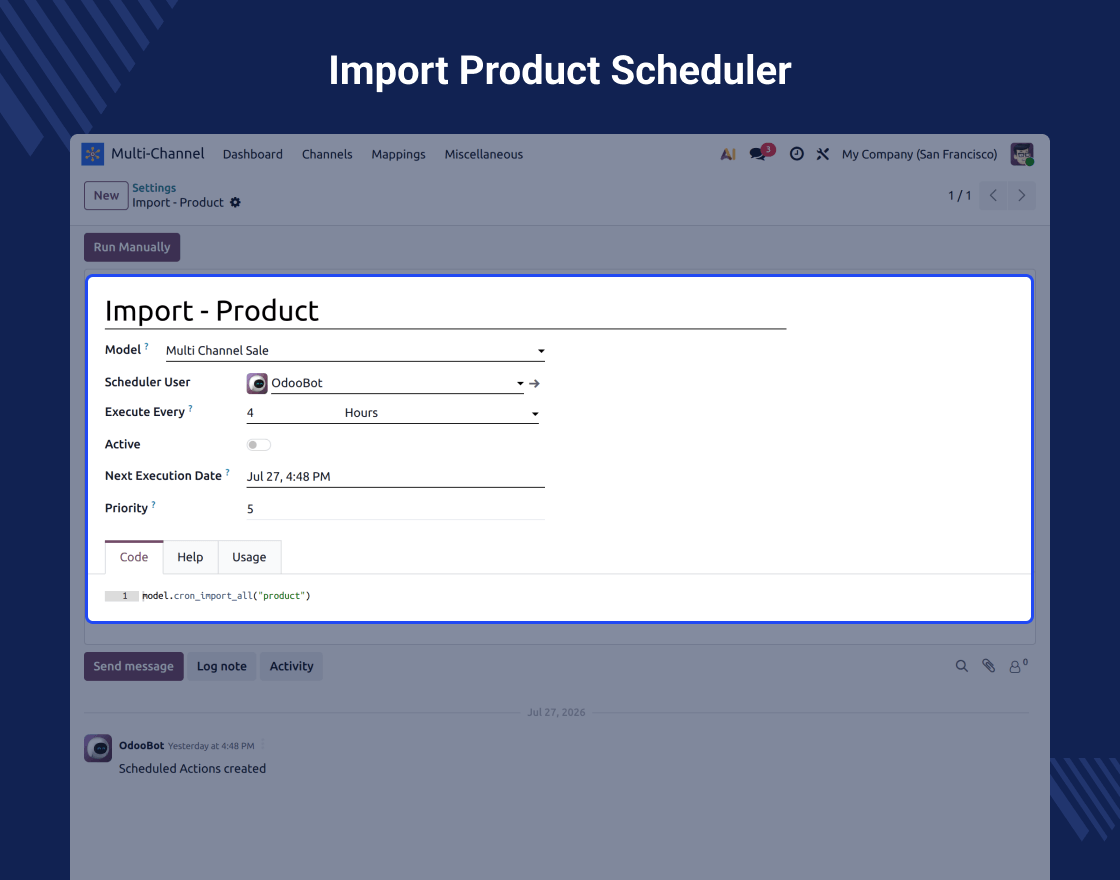Switch to the Code tab
Screen dimensions: 1120x880
pos(134,557)
